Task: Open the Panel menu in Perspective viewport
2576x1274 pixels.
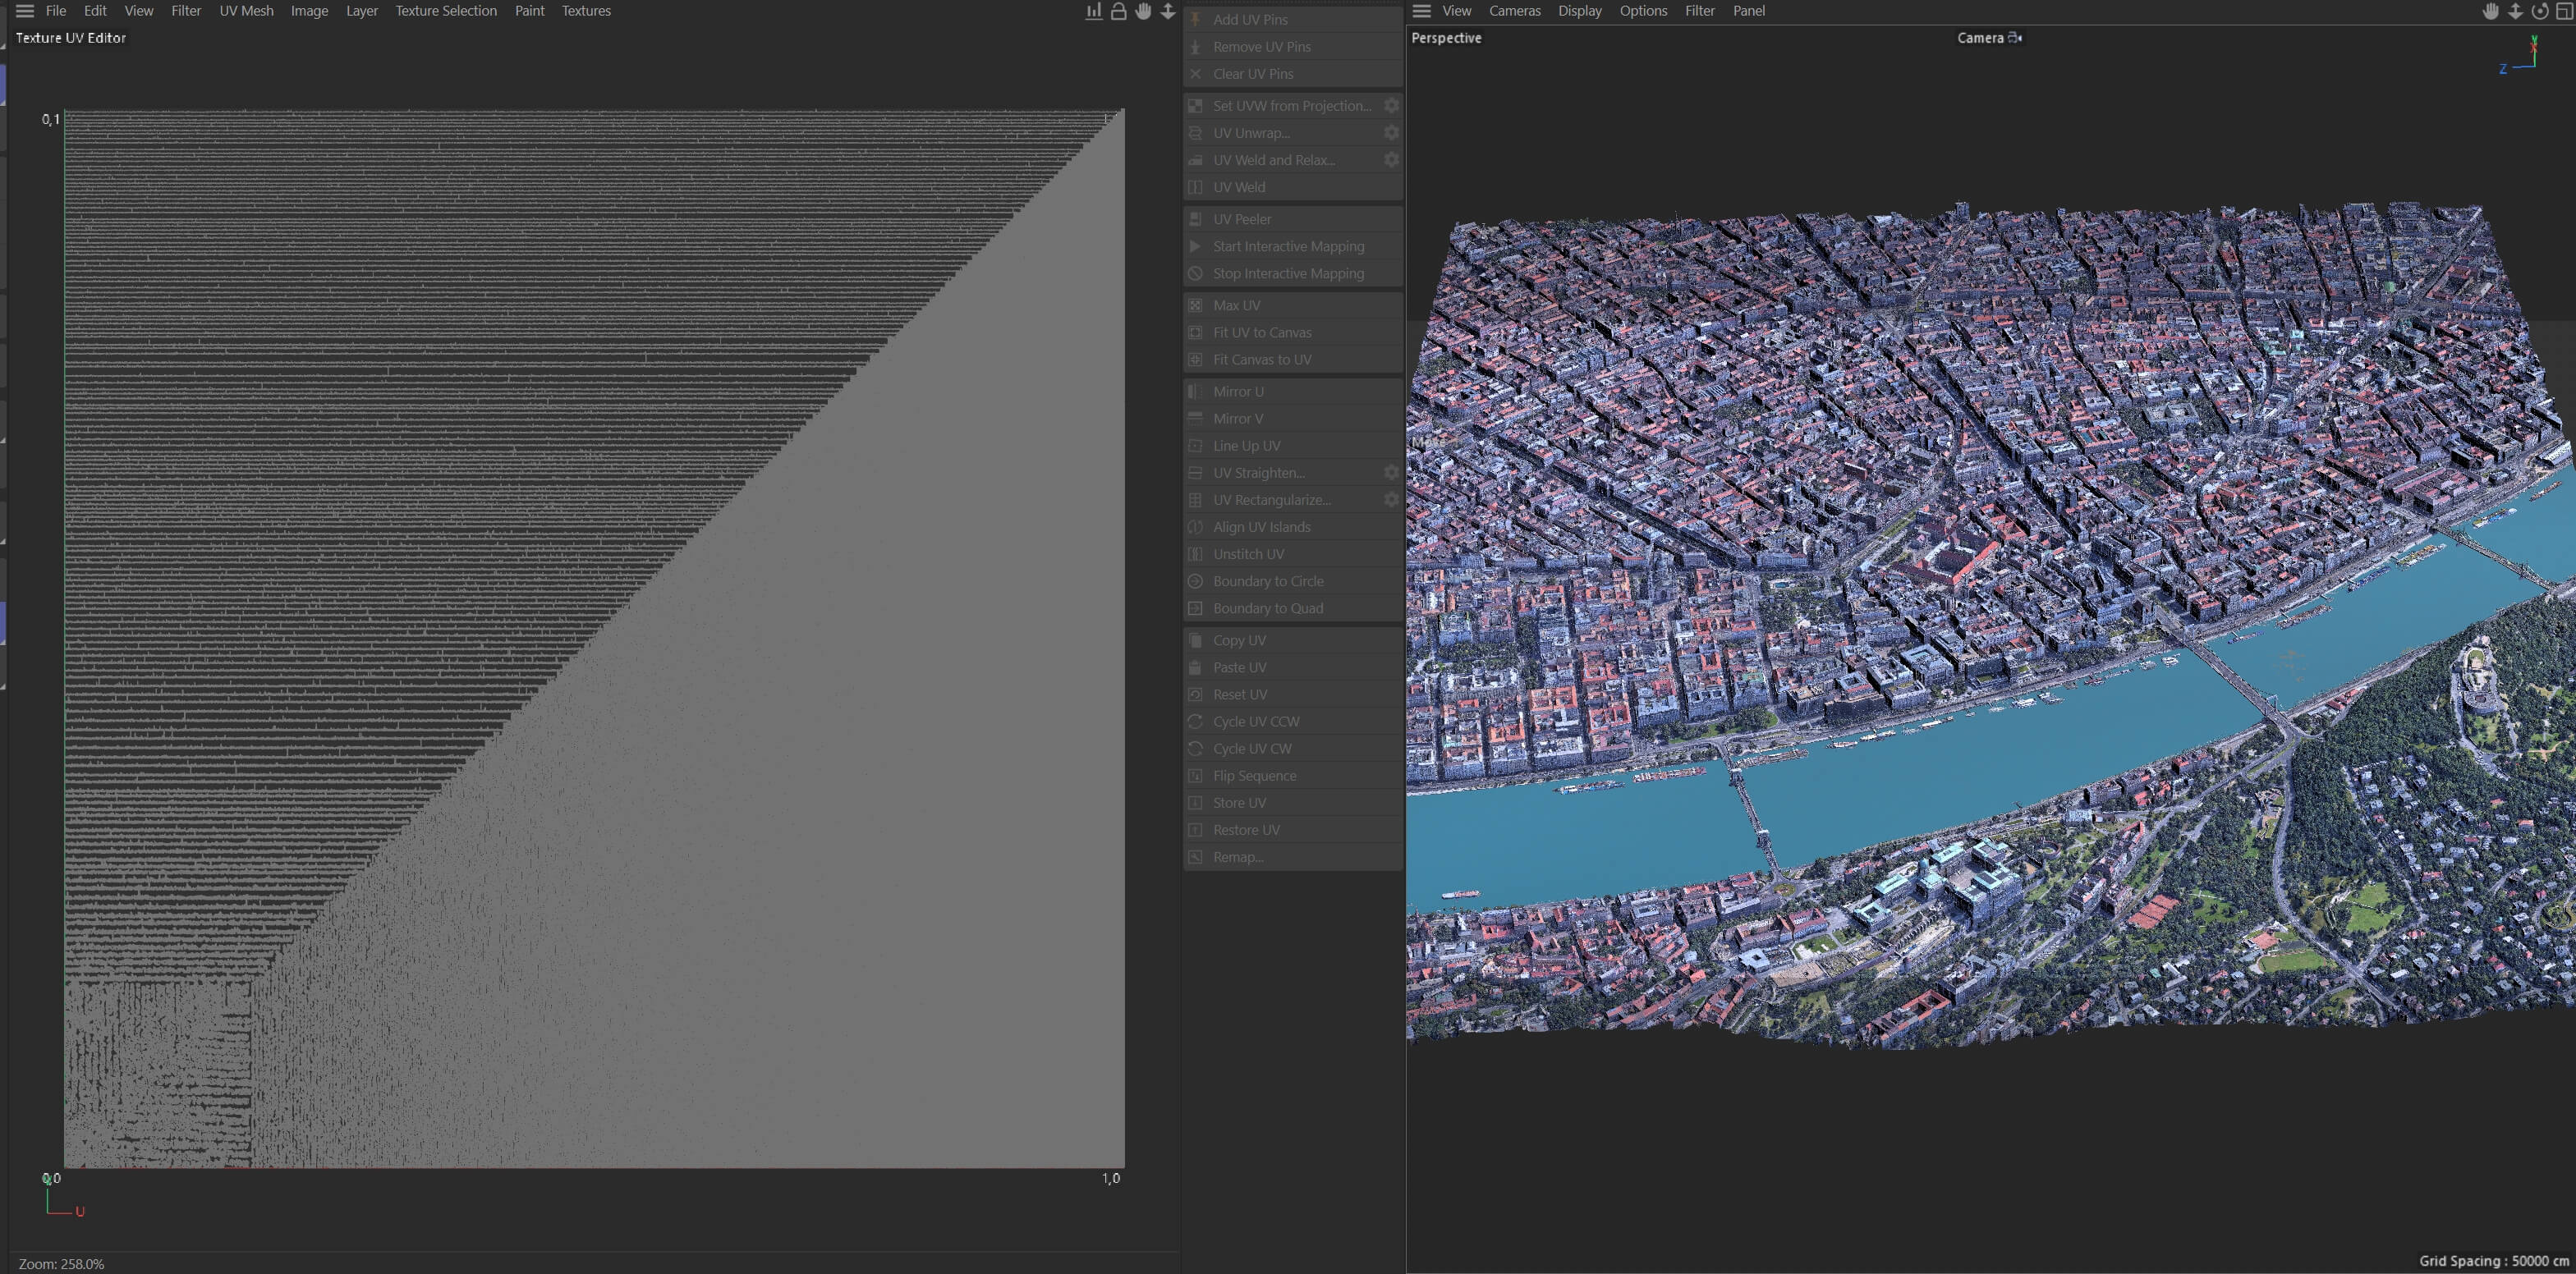Action: coord(1749,11)
